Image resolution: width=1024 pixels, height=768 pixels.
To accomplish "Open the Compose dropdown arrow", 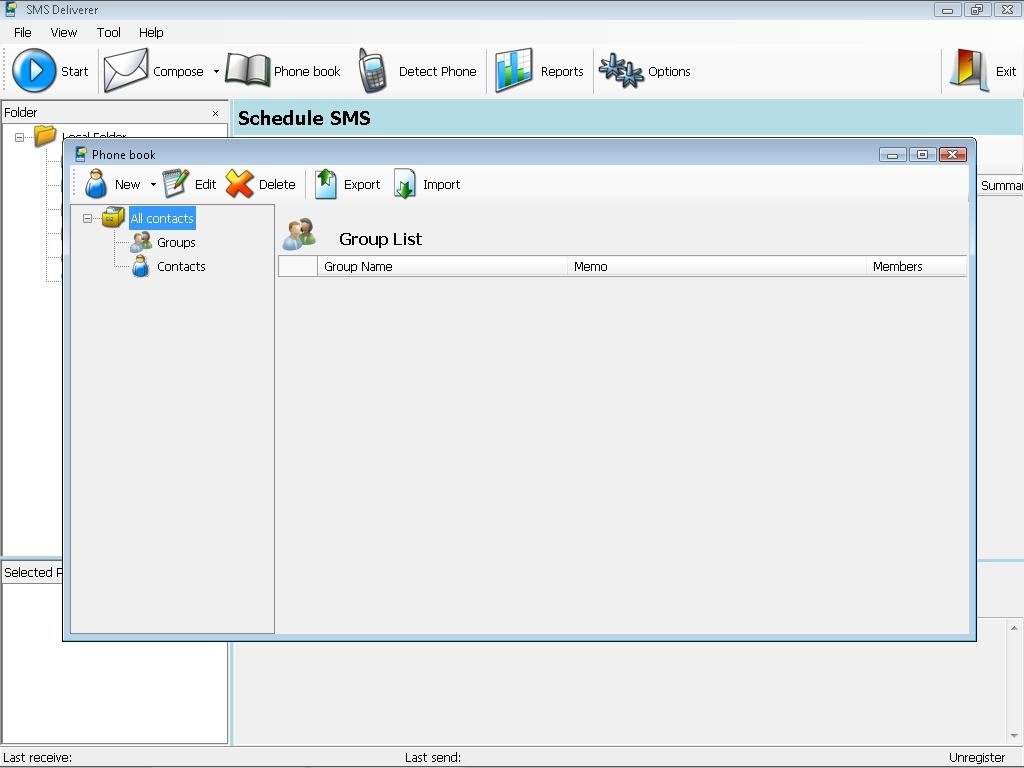I will [x=216, y=71].
